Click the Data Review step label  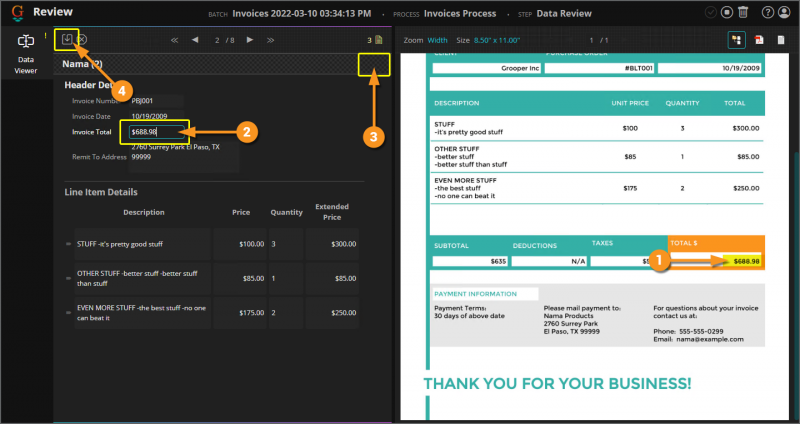tap(564, 13)
